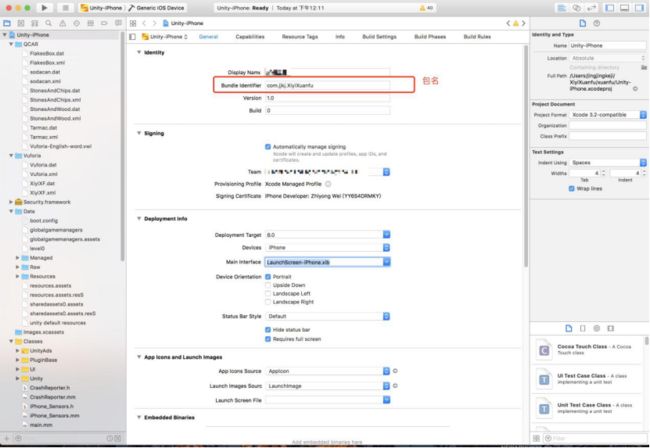Switch to the Build Settings tab
650x448 pixels.
[x=379, y=36]
